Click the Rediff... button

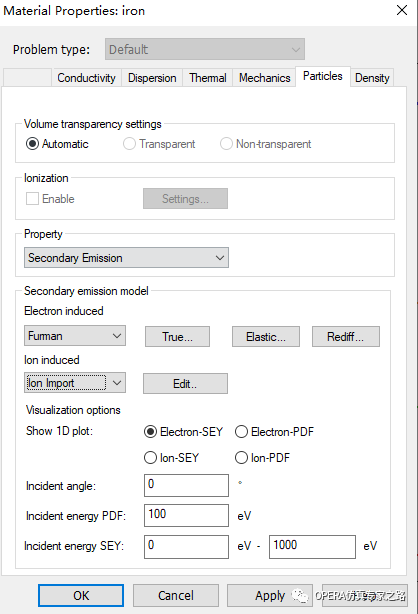coord(346,337)
